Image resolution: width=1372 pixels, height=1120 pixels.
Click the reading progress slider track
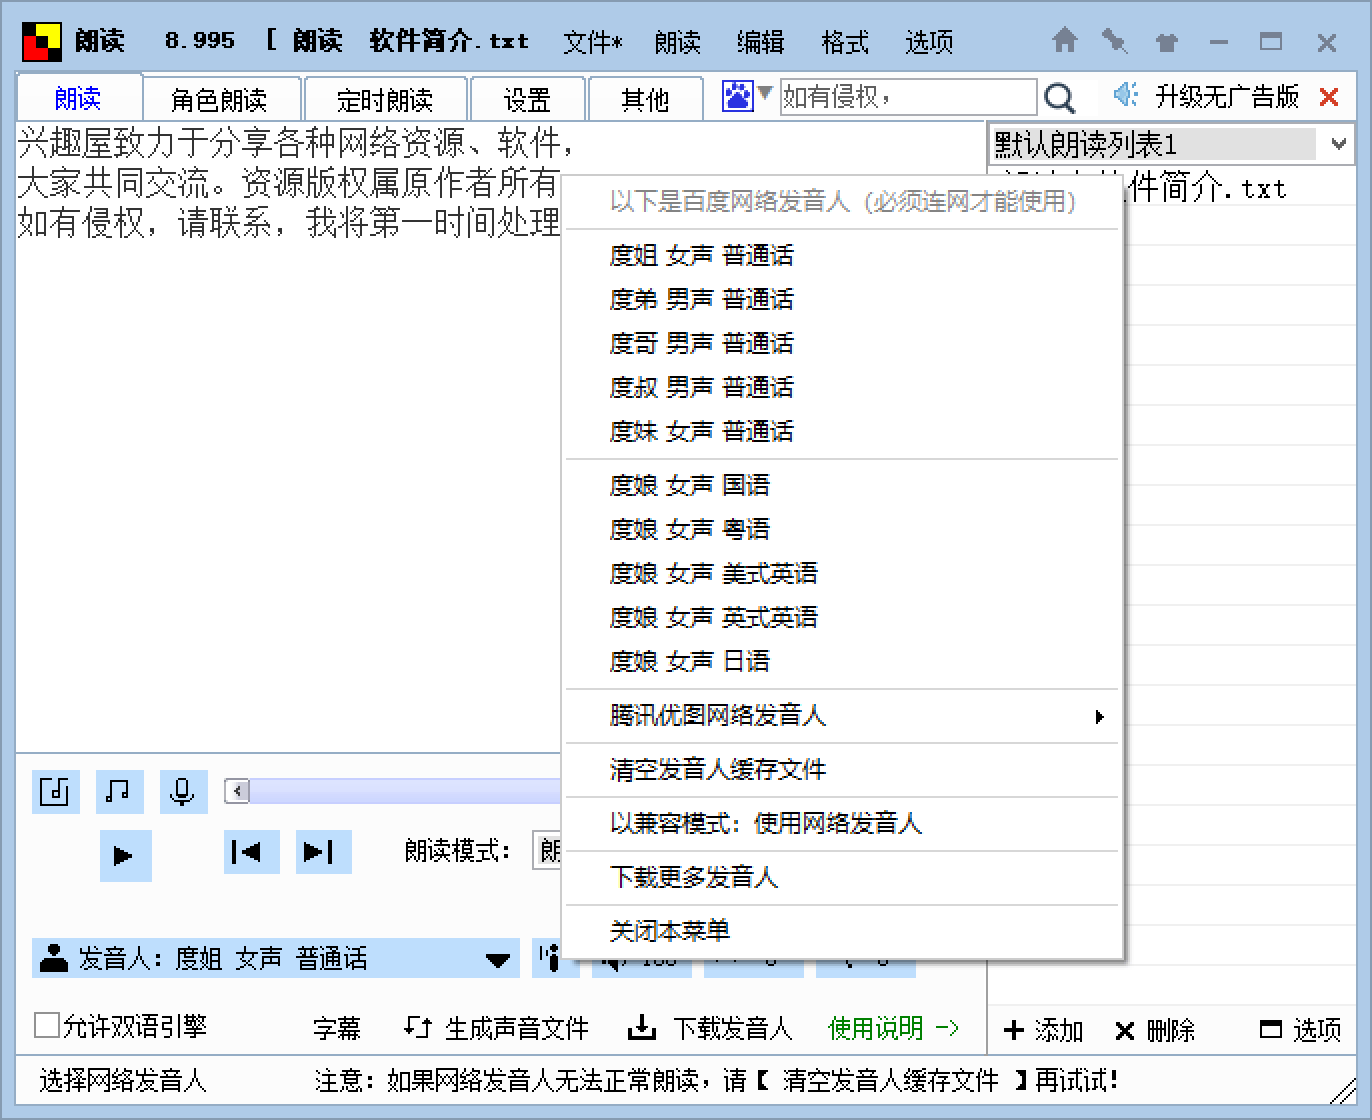(x=405, y=792)
